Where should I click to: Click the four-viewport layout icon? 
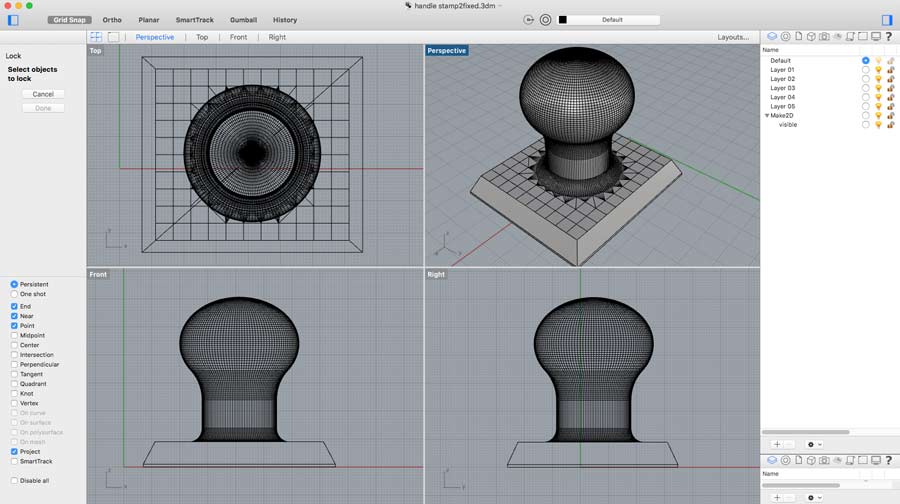pos(97,37)
